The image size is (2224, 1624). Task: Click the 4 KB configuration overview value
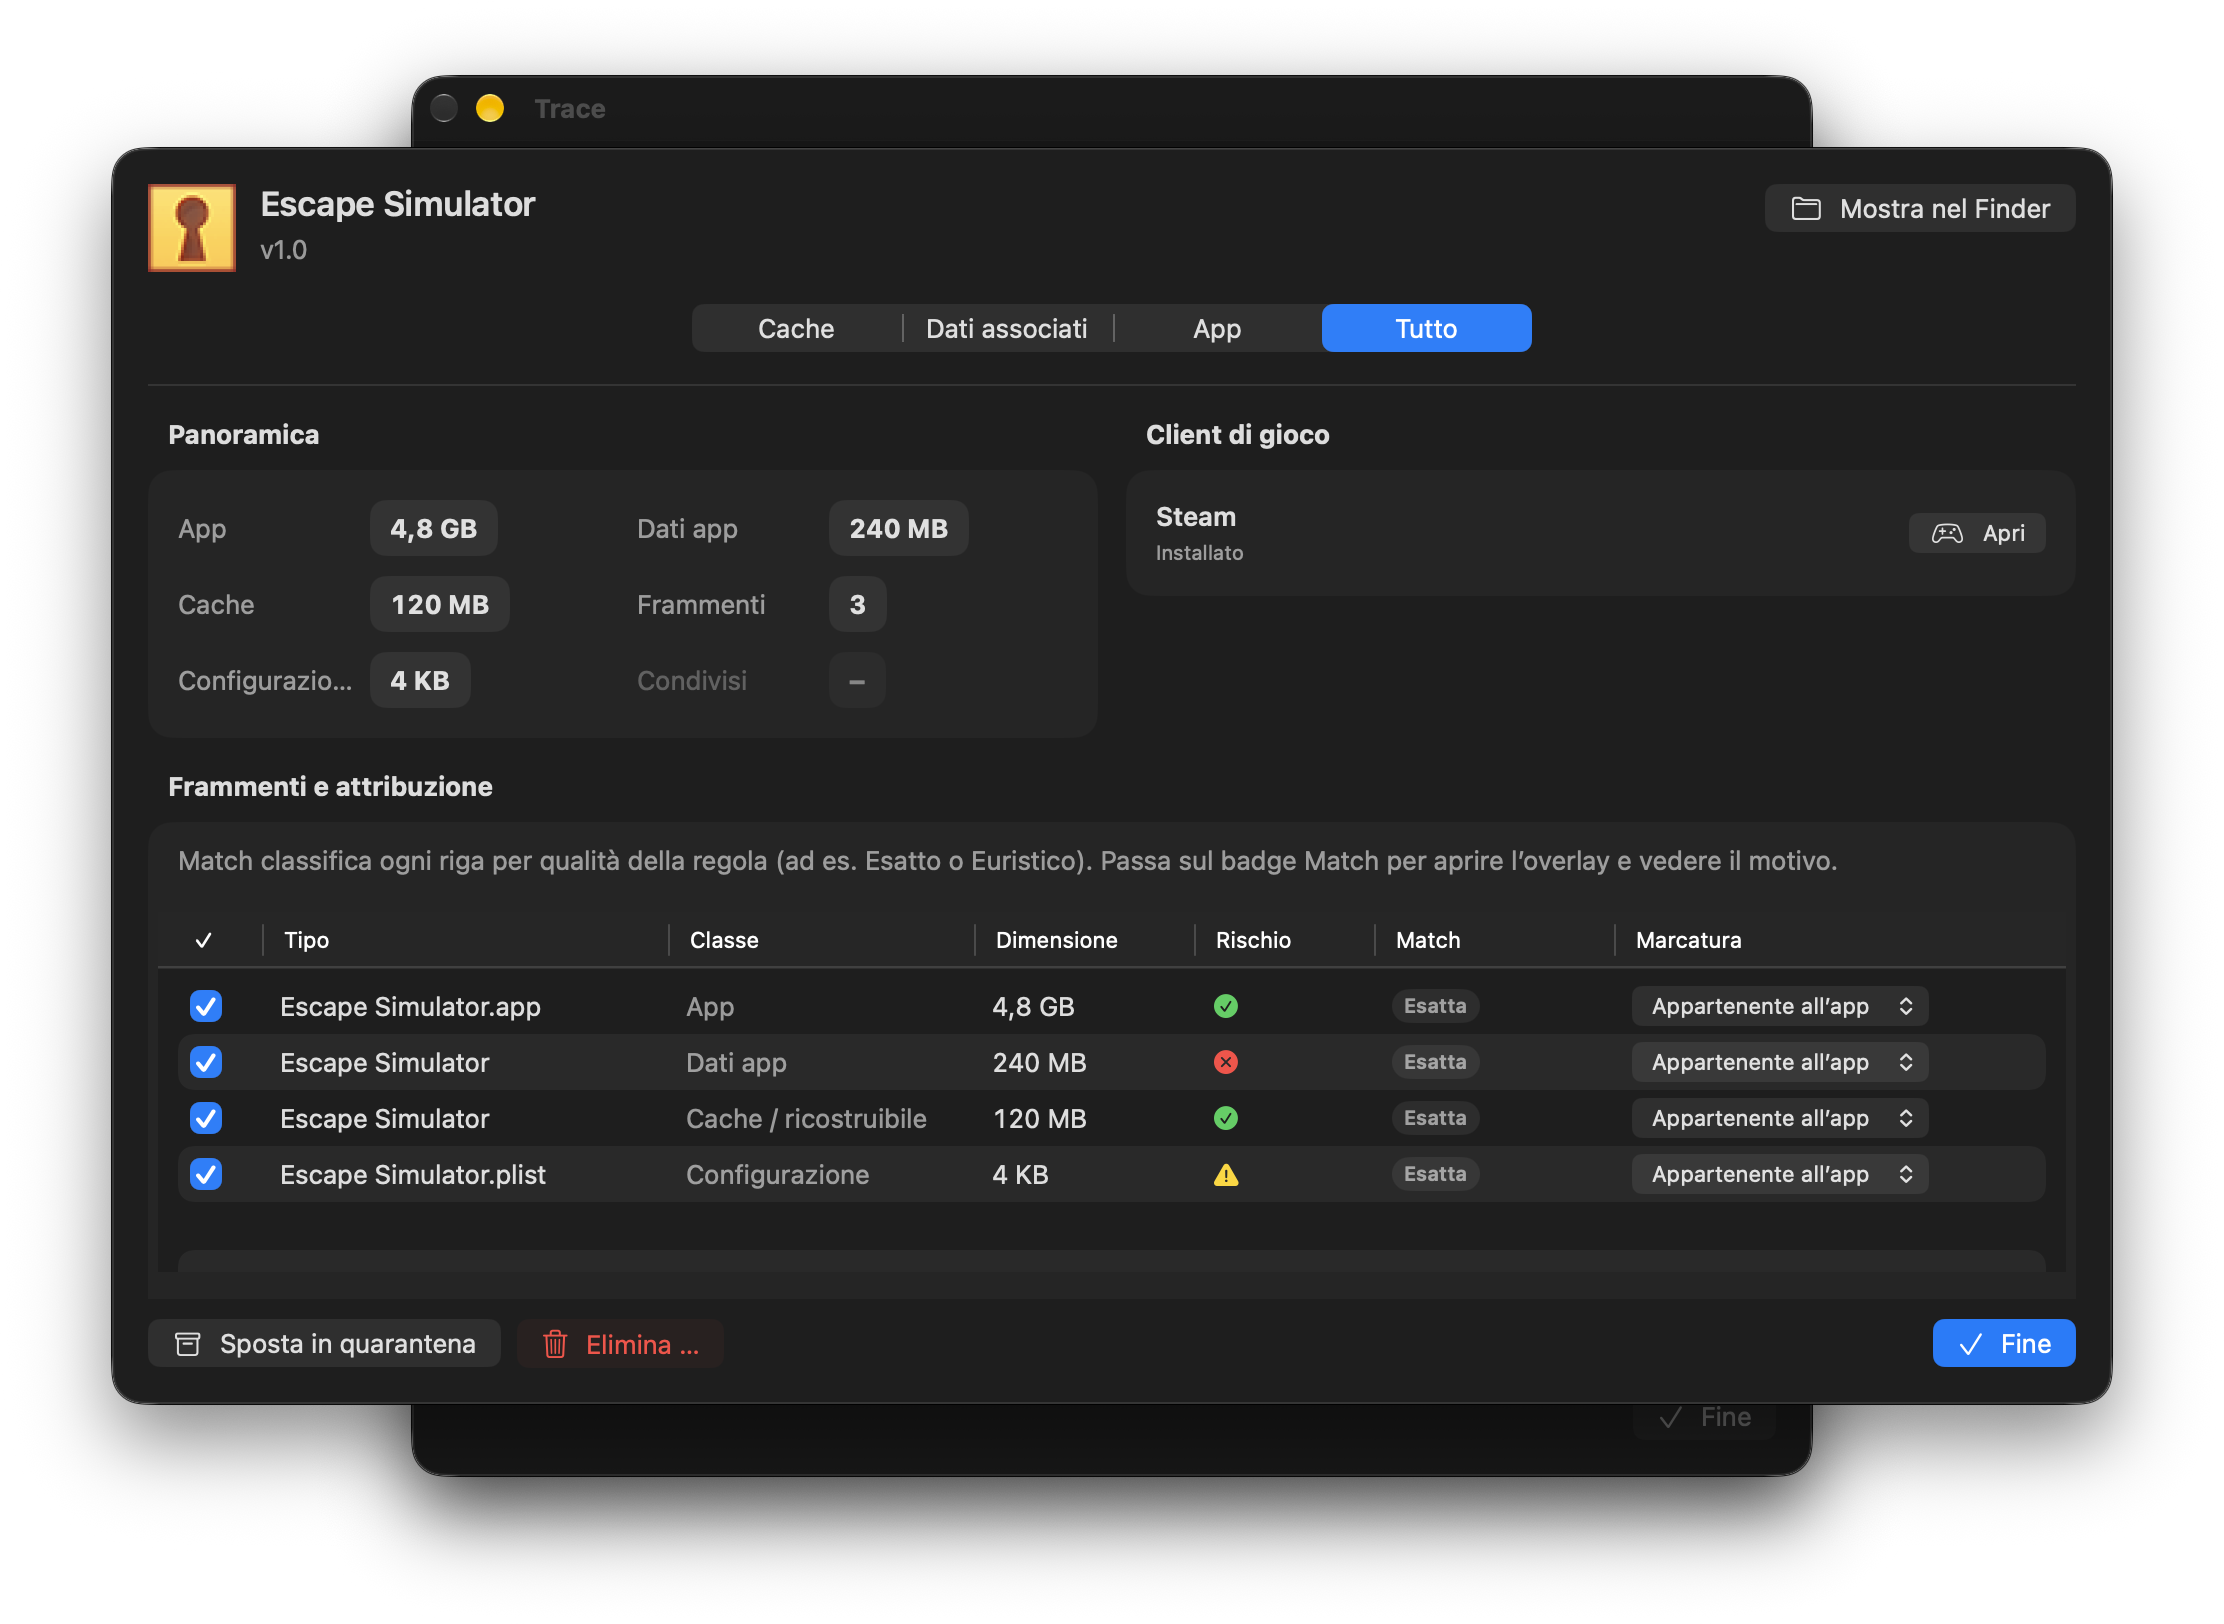[x=420, y=680]
